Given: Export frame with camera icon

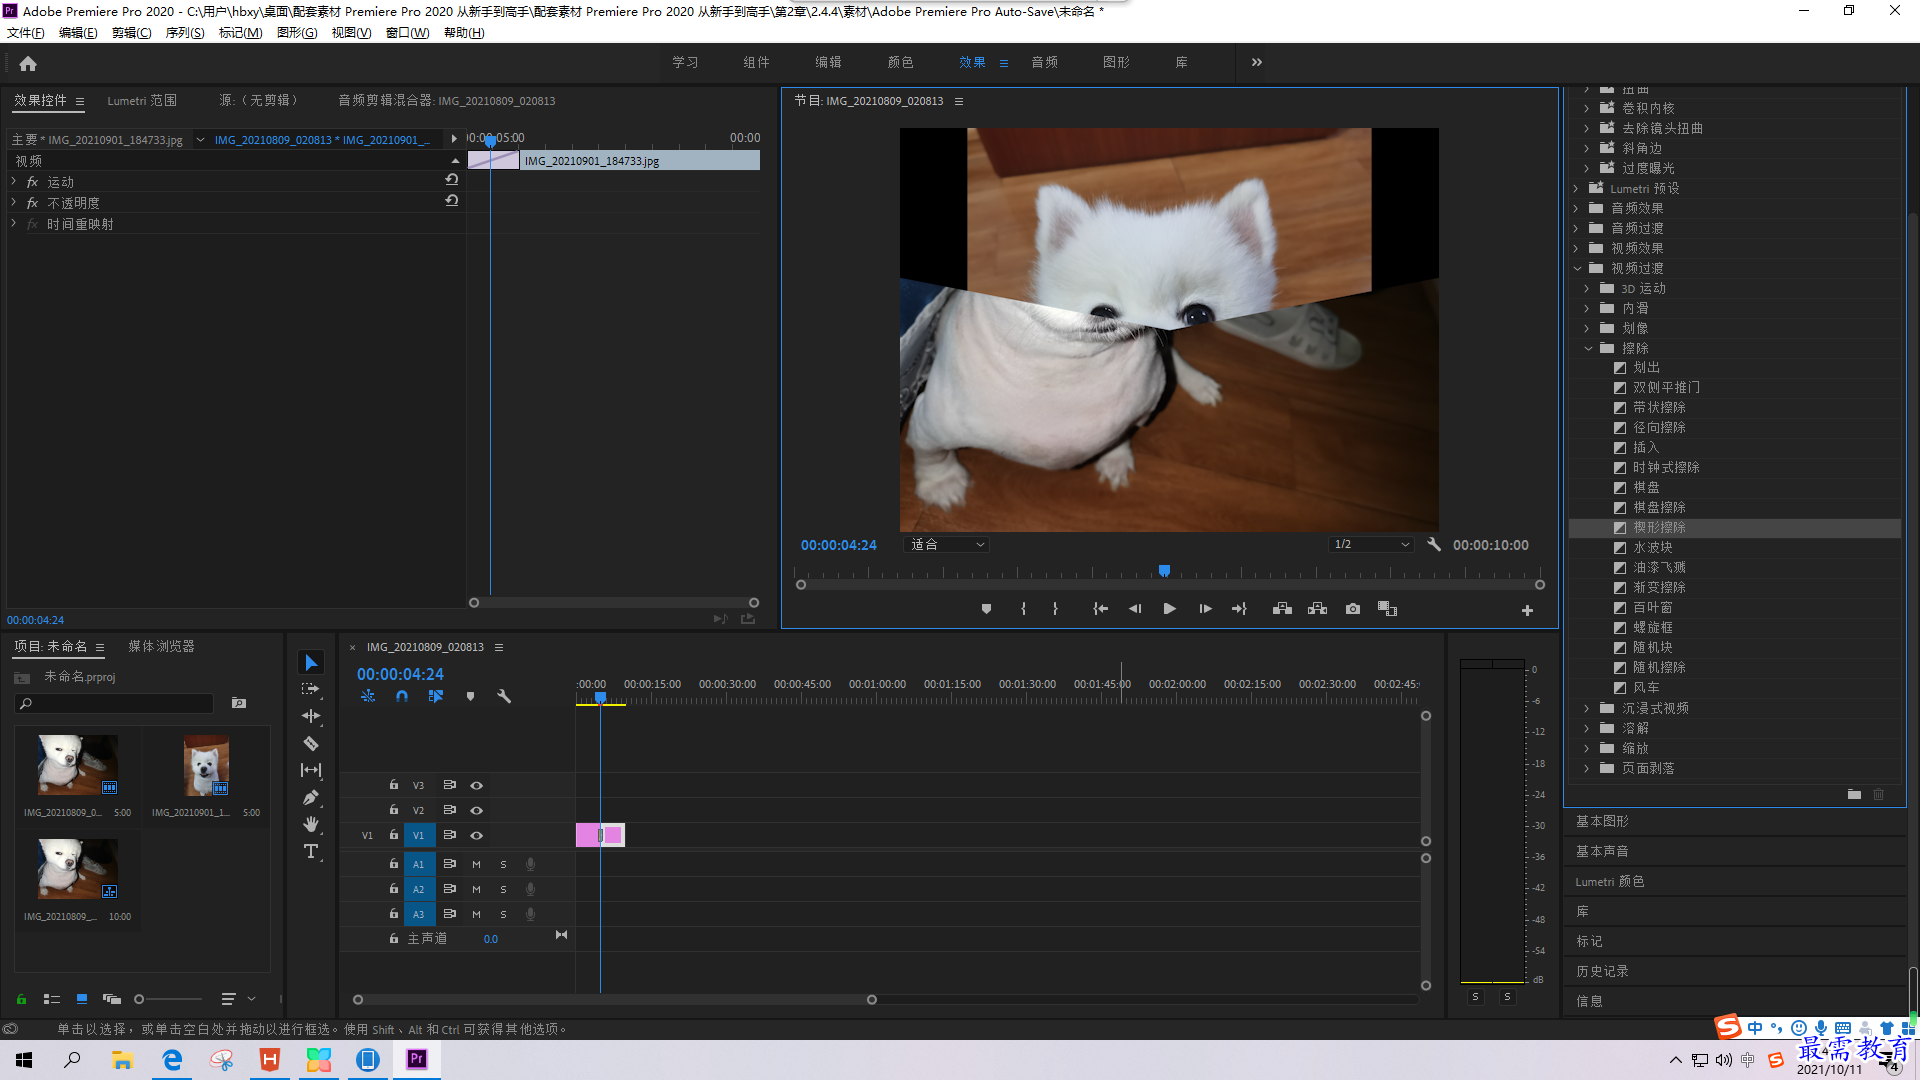Looking at the screenshot, I should click(x=1353, y=609).
